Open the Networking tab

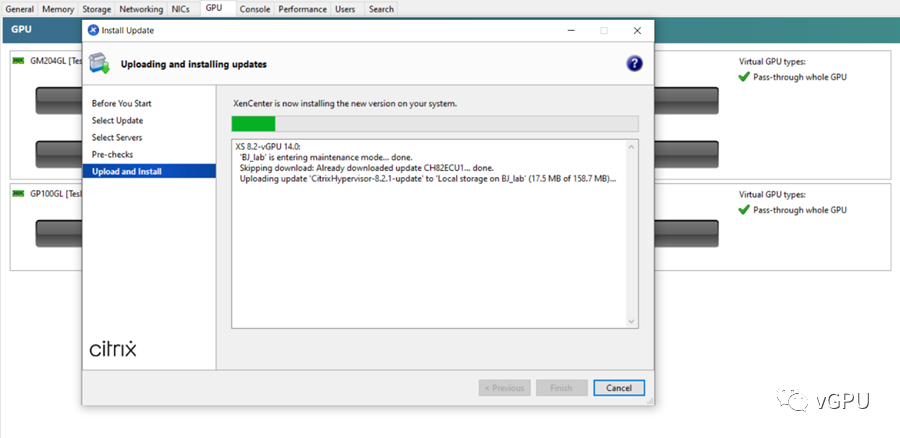tap(142, 9)
